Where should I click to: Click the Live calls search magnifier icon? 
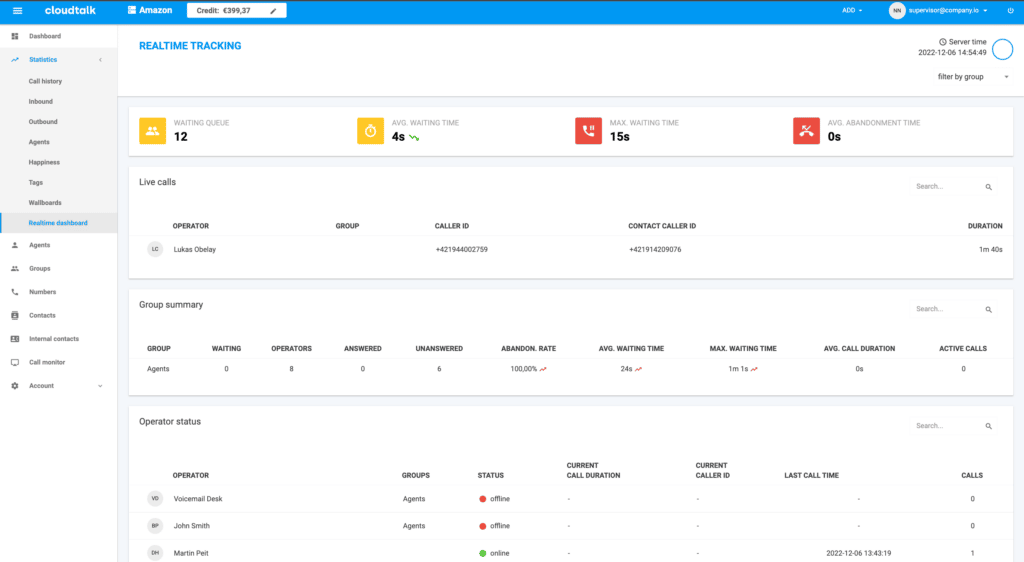click(x=988, y=187)
